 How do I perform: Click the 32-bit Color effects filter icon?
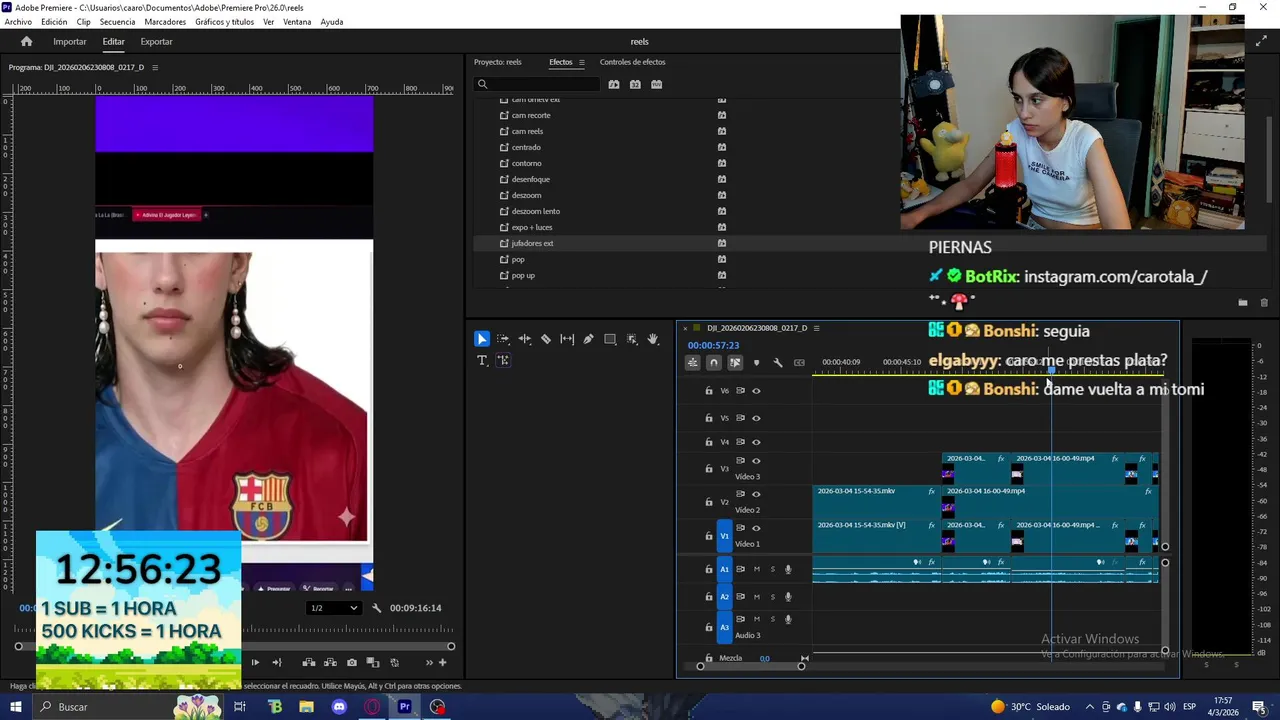coord(635,84)
